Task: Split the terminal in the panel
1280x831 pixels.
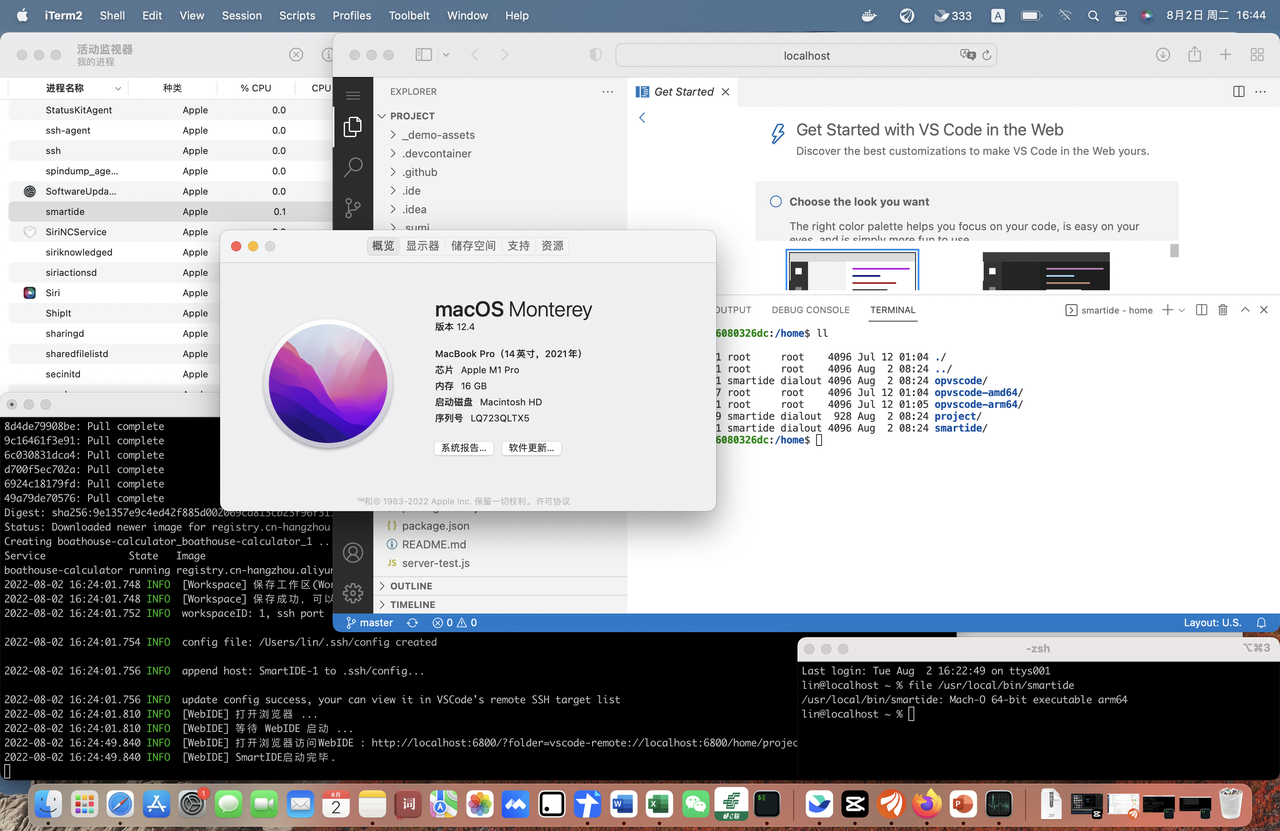Action: click(1201, 310)
